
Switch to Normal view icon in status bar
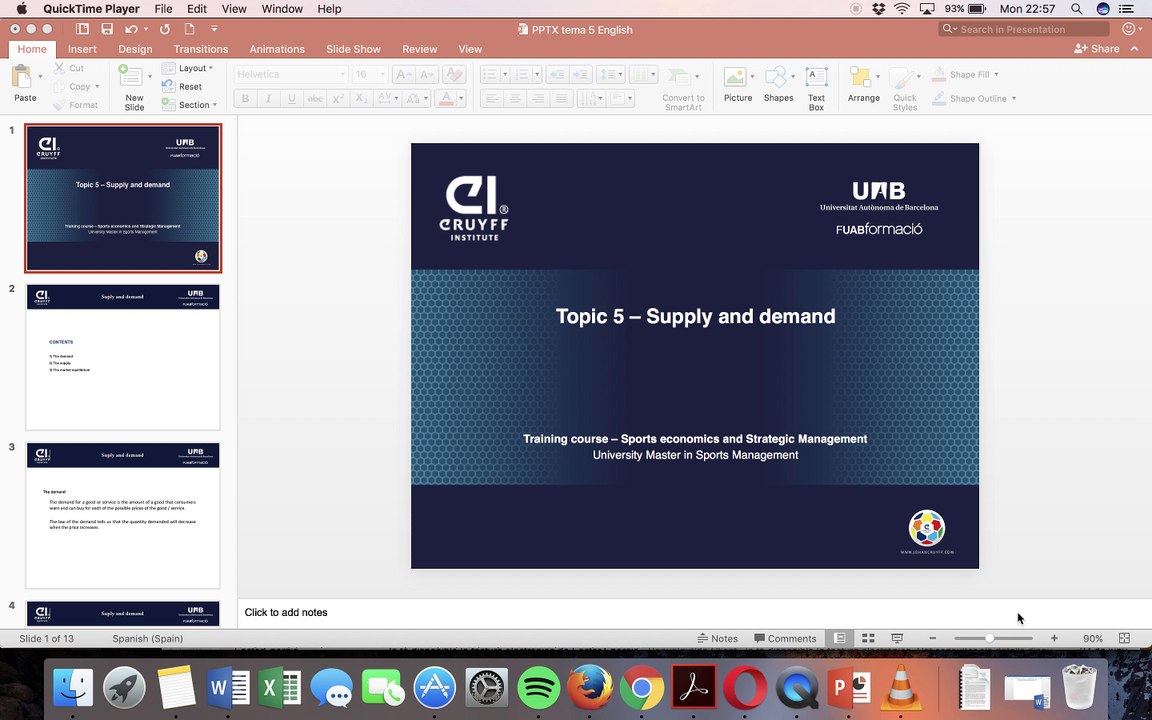point(839,638)
